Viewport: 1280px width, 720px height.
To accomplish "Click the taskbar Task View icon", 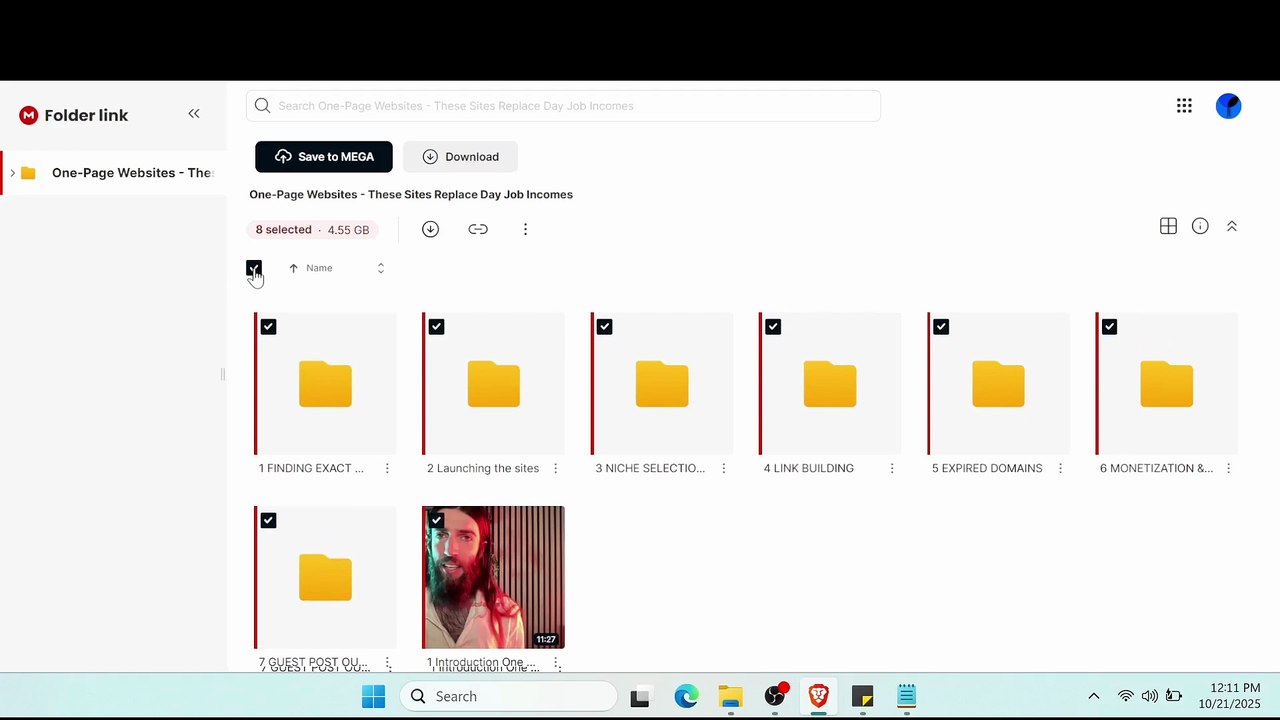I will pyautogui.click(x=640, y=697).
